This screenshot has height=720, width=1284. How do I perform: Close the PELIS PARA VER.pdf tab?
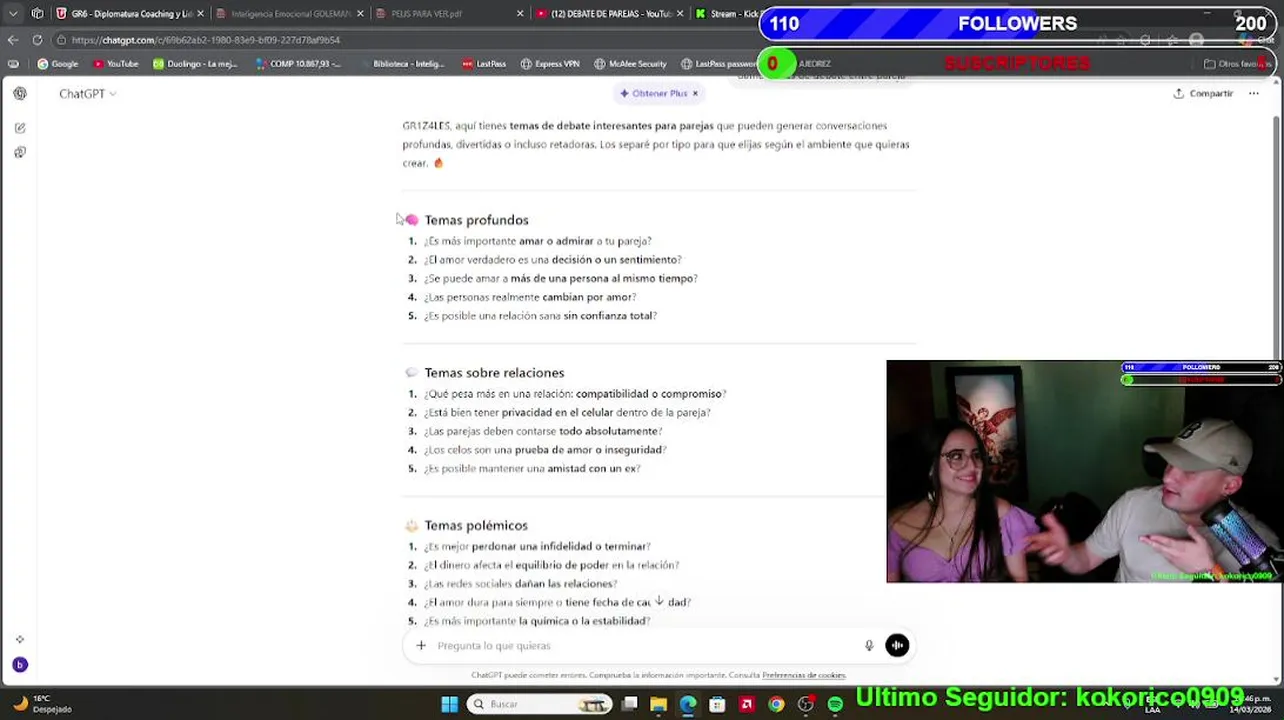point(520,14)
